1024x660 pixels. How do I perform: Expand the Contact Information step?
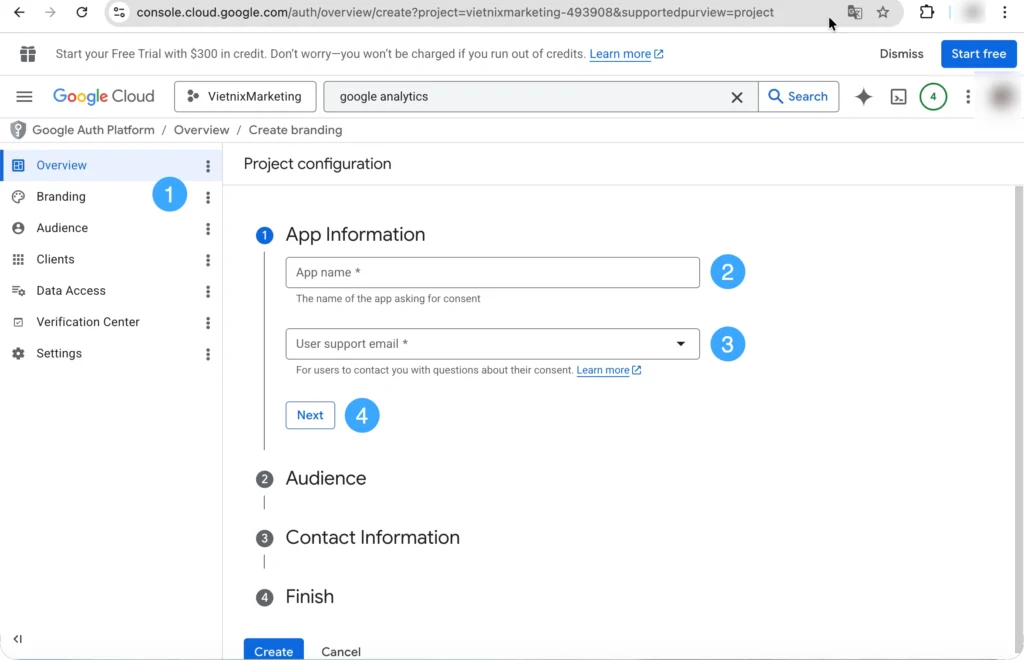372,538
